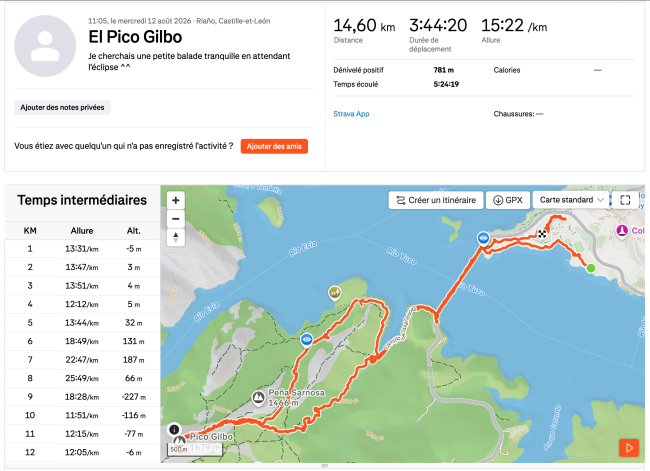Play the activity flyby animation

629,448
